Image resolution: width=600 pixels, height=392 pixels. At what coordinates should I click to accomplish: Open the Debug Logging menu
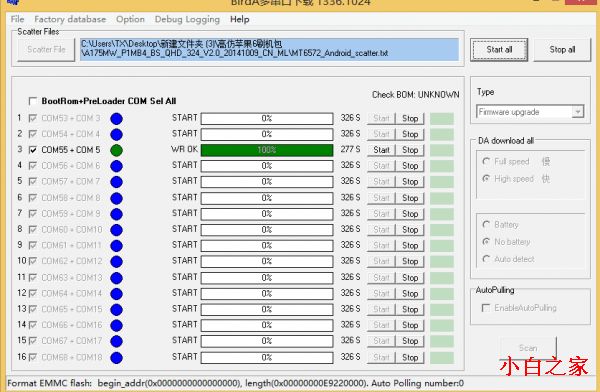pyautogui.click(x=187, y=19)
